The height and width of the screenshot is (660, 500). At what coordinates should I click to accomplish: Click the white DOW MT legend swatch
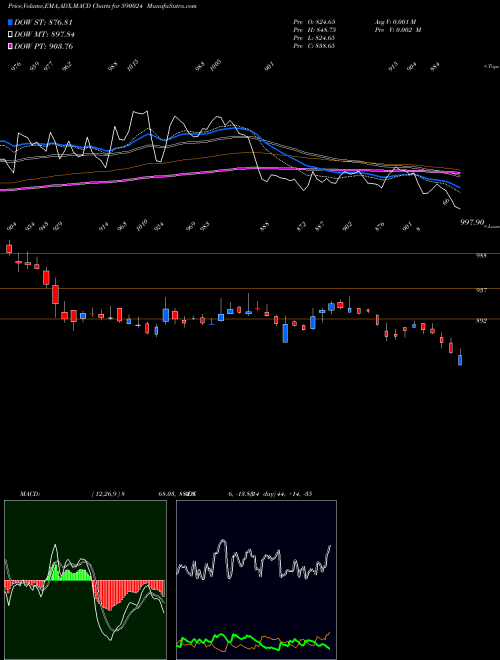point(11,34)
